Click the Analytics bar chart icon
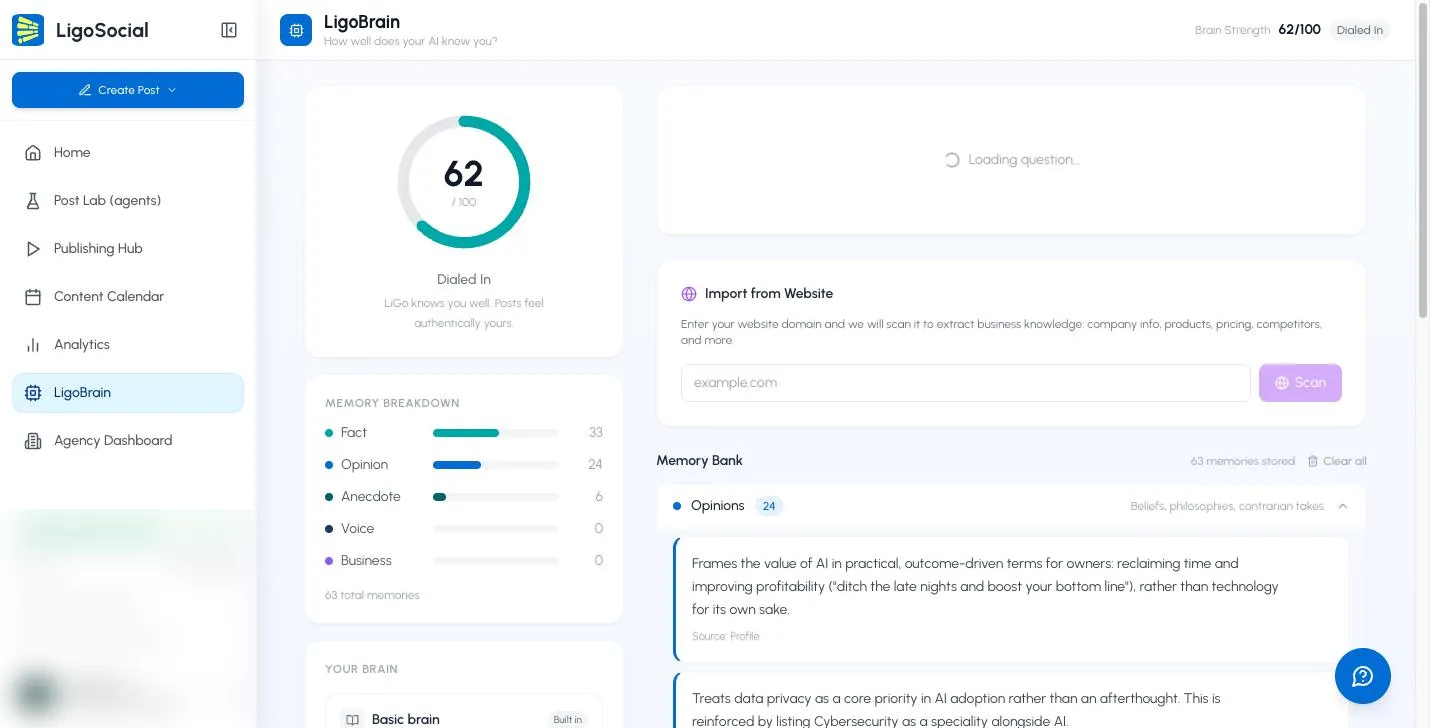The width and height of the screenshot is (1430, 728). click(x=33, y=345)
